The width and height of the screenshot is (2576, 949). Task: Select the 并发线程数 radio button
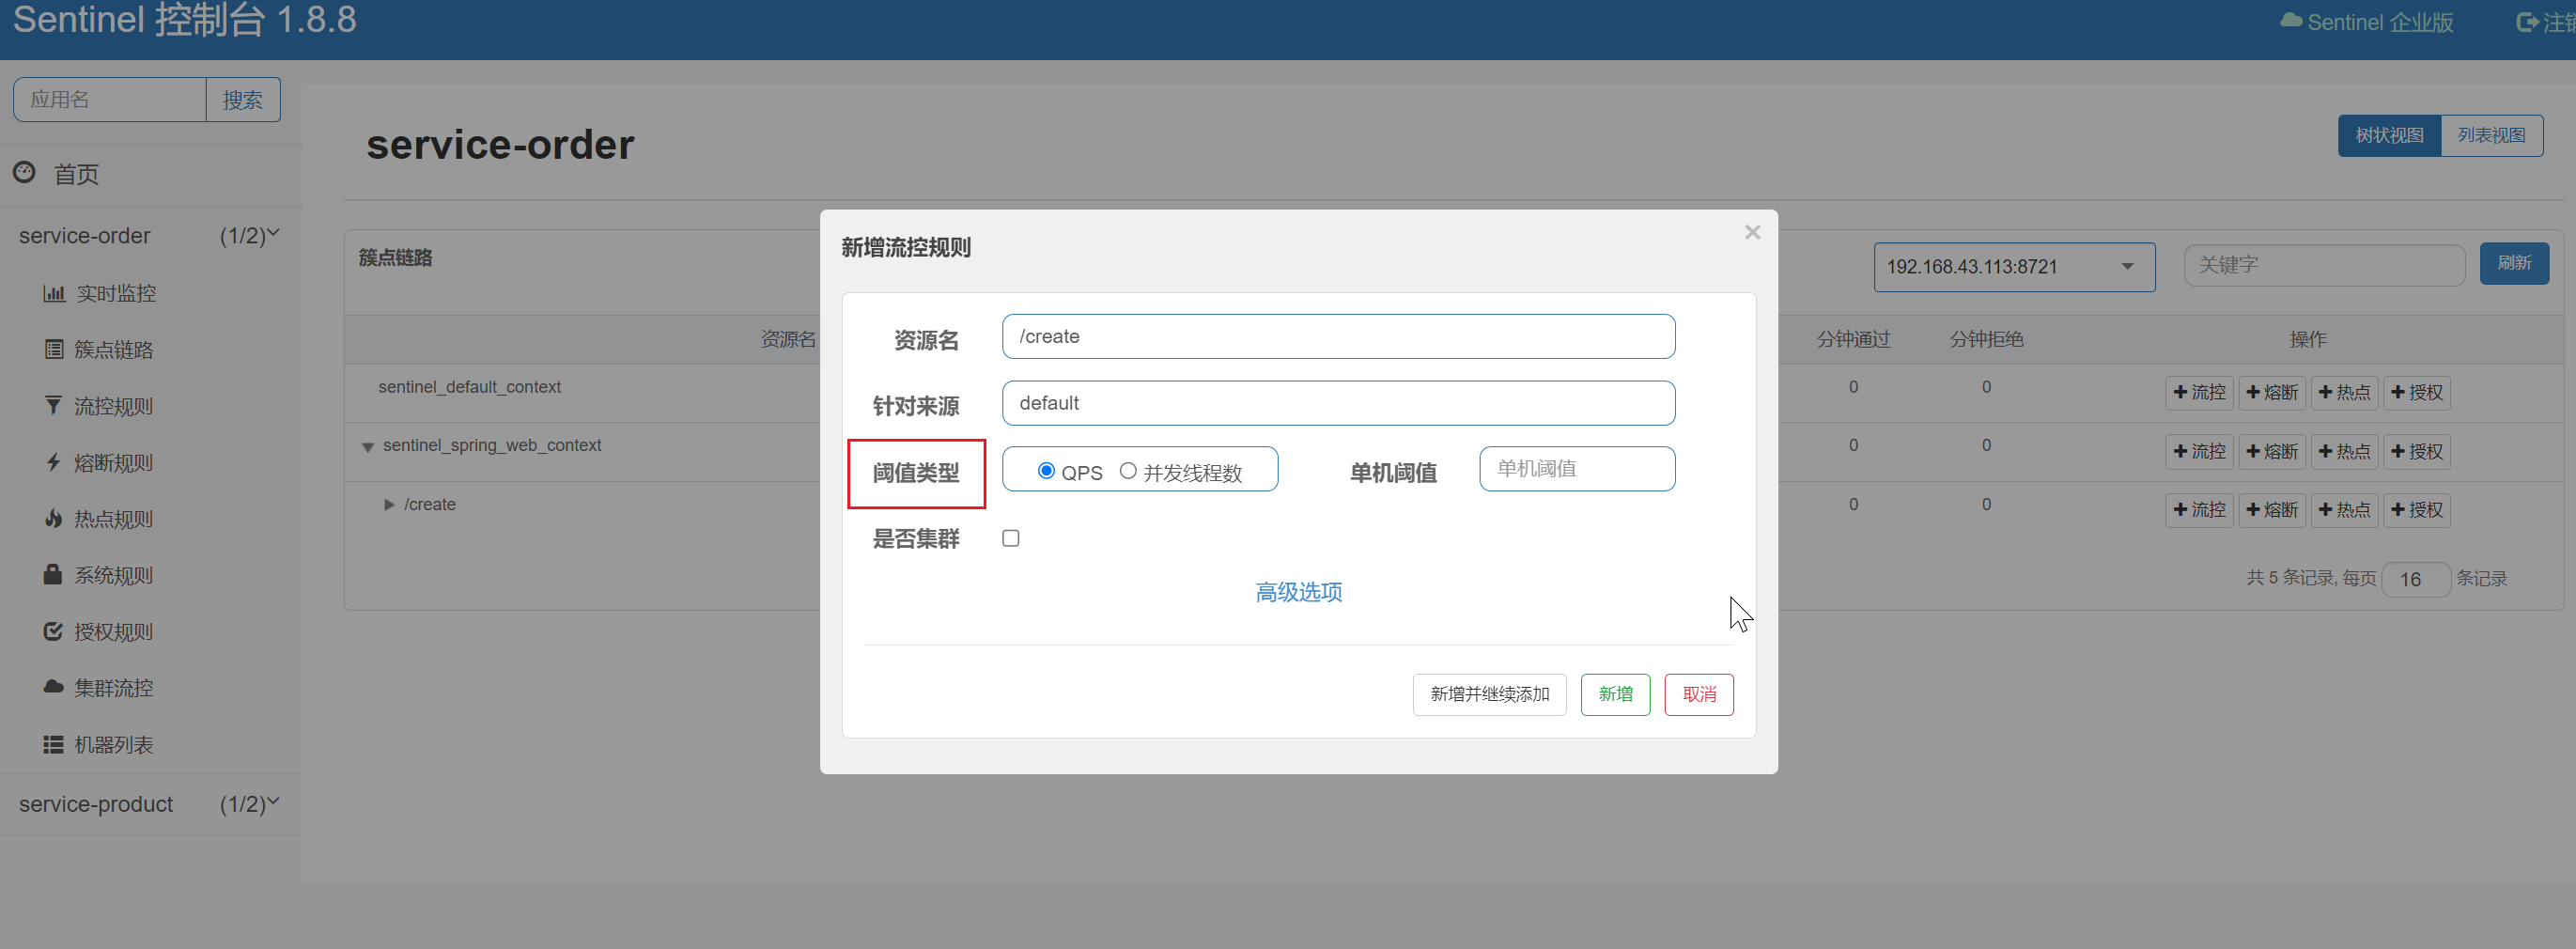tap(1128, 470)
